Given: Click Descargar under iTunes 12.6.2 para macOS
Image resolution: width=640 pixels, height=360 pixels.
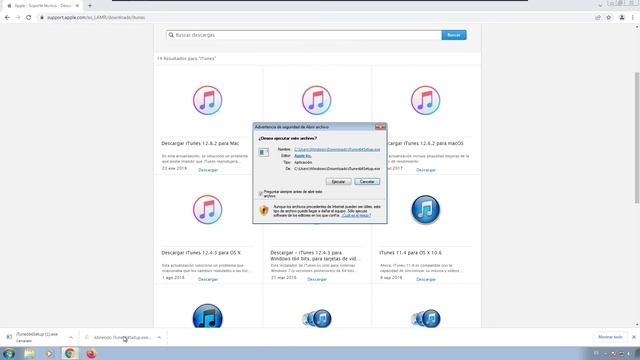Looking at the screenshot, I should coord(426,170).
